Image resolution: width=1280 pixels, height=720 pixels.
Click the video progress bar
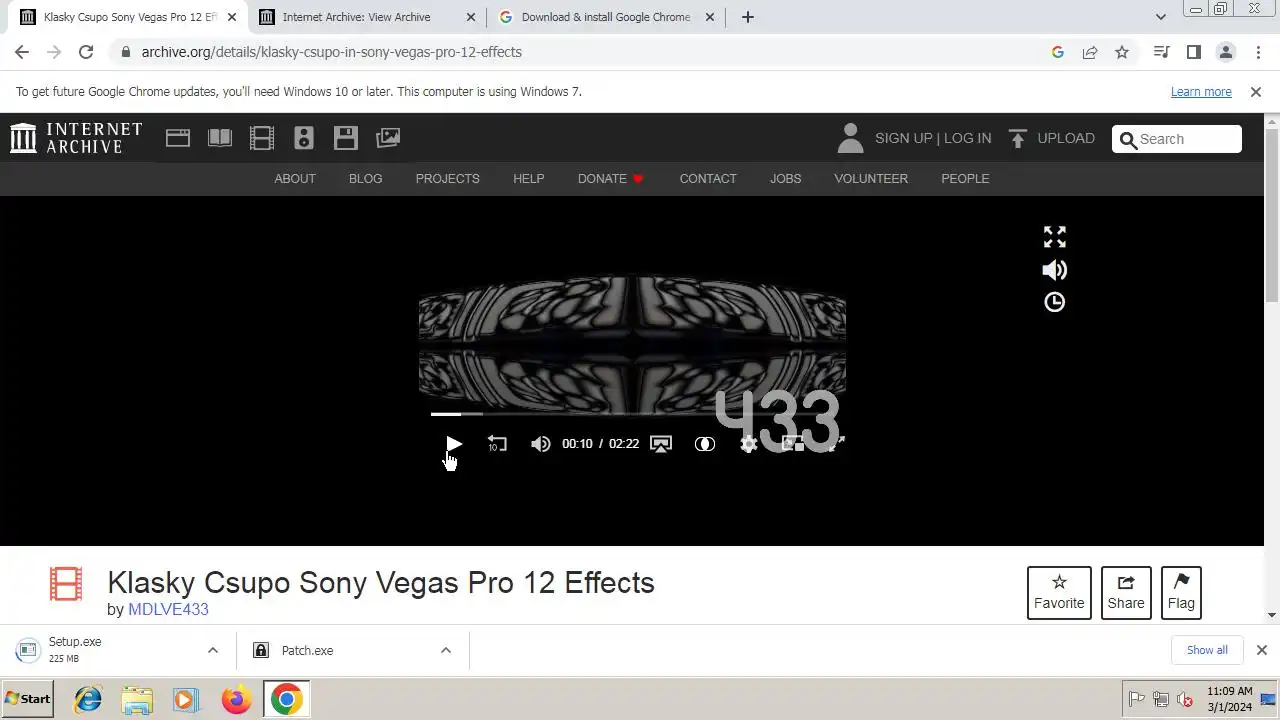pyautogui.click(x=632, y=413)
